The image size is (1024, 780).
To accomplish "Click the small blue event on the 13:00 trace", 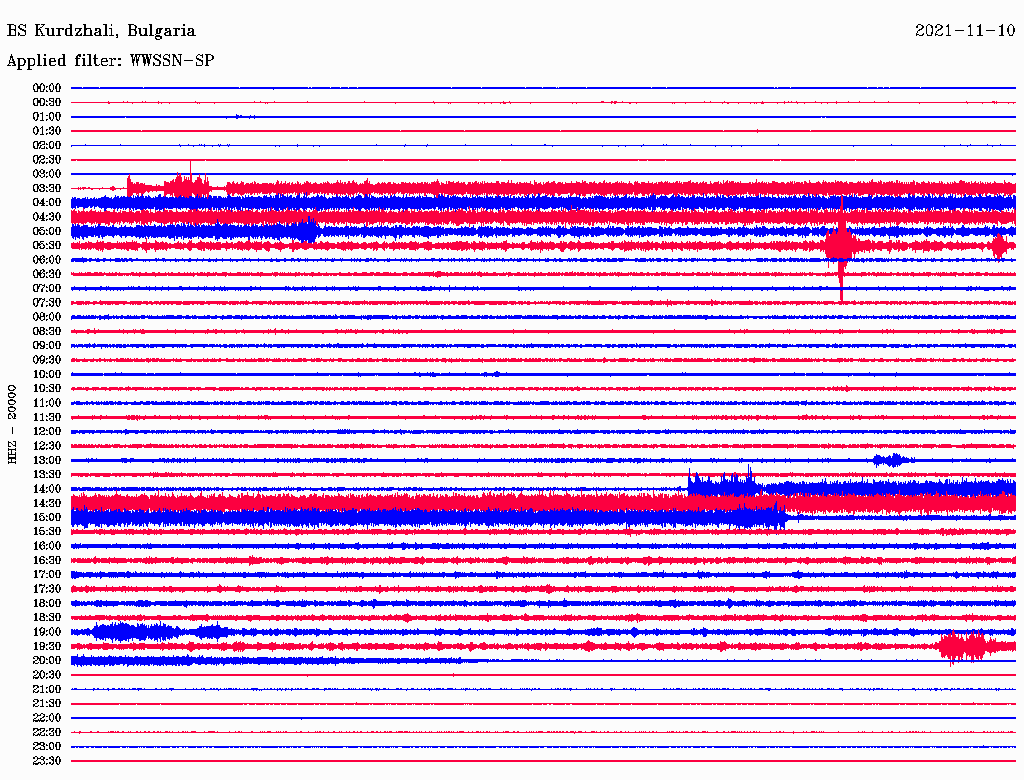I will pyautogui.click(x=890, y=460).
